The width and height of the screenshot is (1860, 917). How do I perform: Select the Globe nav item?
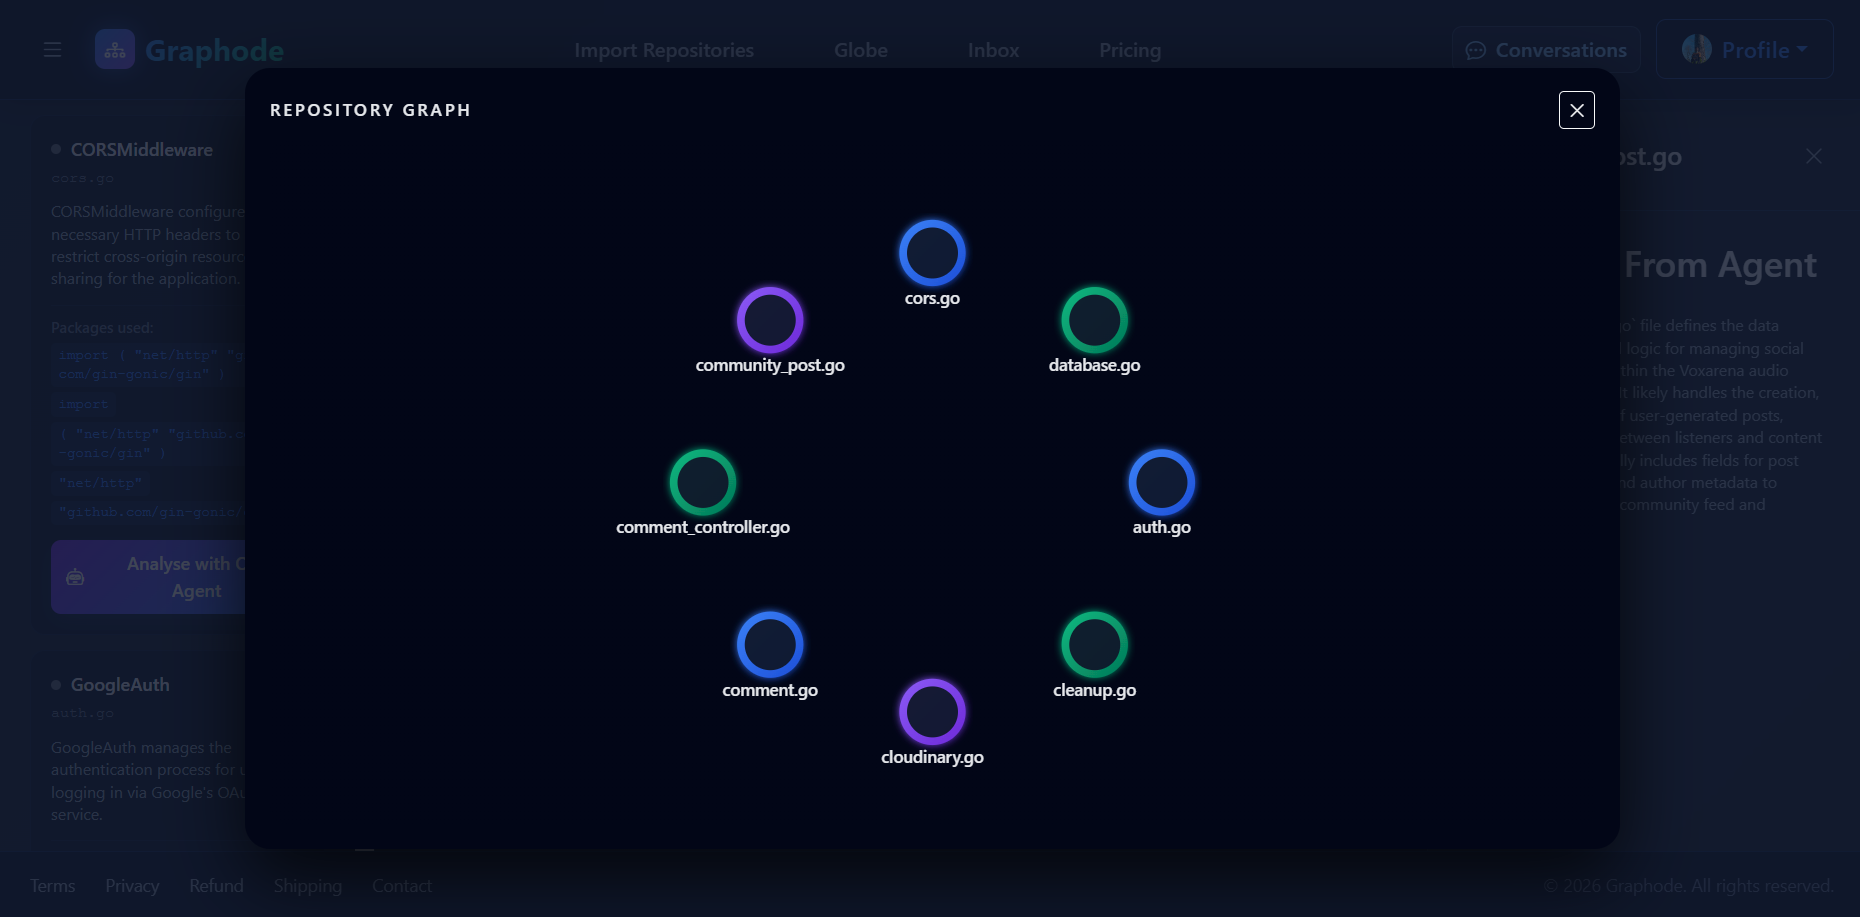[860, 49]
